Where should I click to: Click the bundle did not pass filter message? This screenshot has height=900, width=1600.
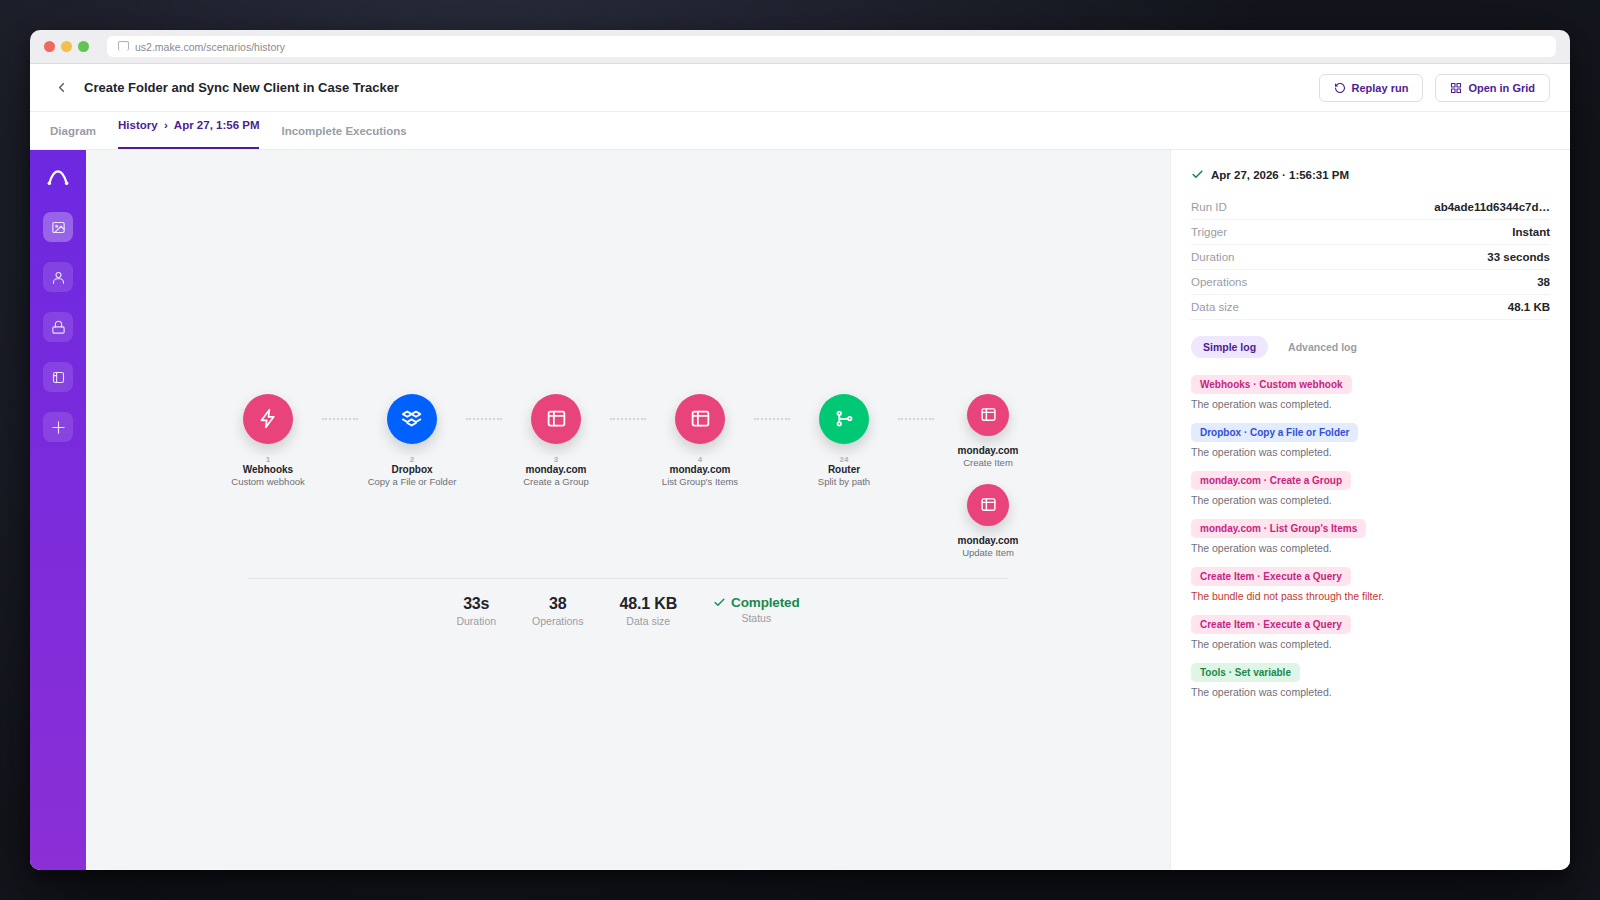coord(1287,596)
